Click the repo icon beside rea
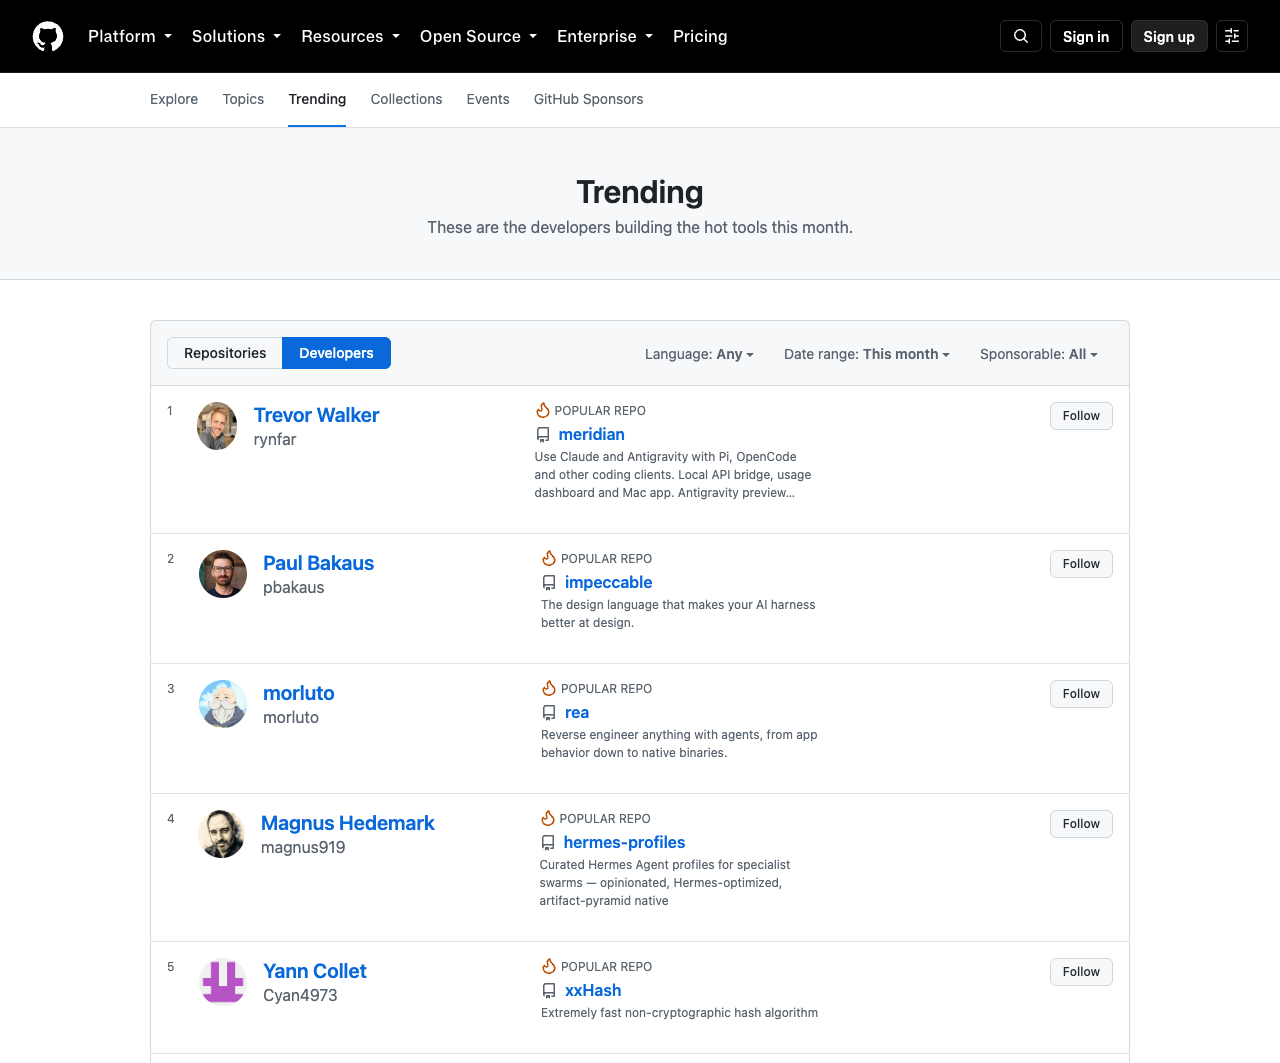The image size is (1280, 1063). pos(549,713)
